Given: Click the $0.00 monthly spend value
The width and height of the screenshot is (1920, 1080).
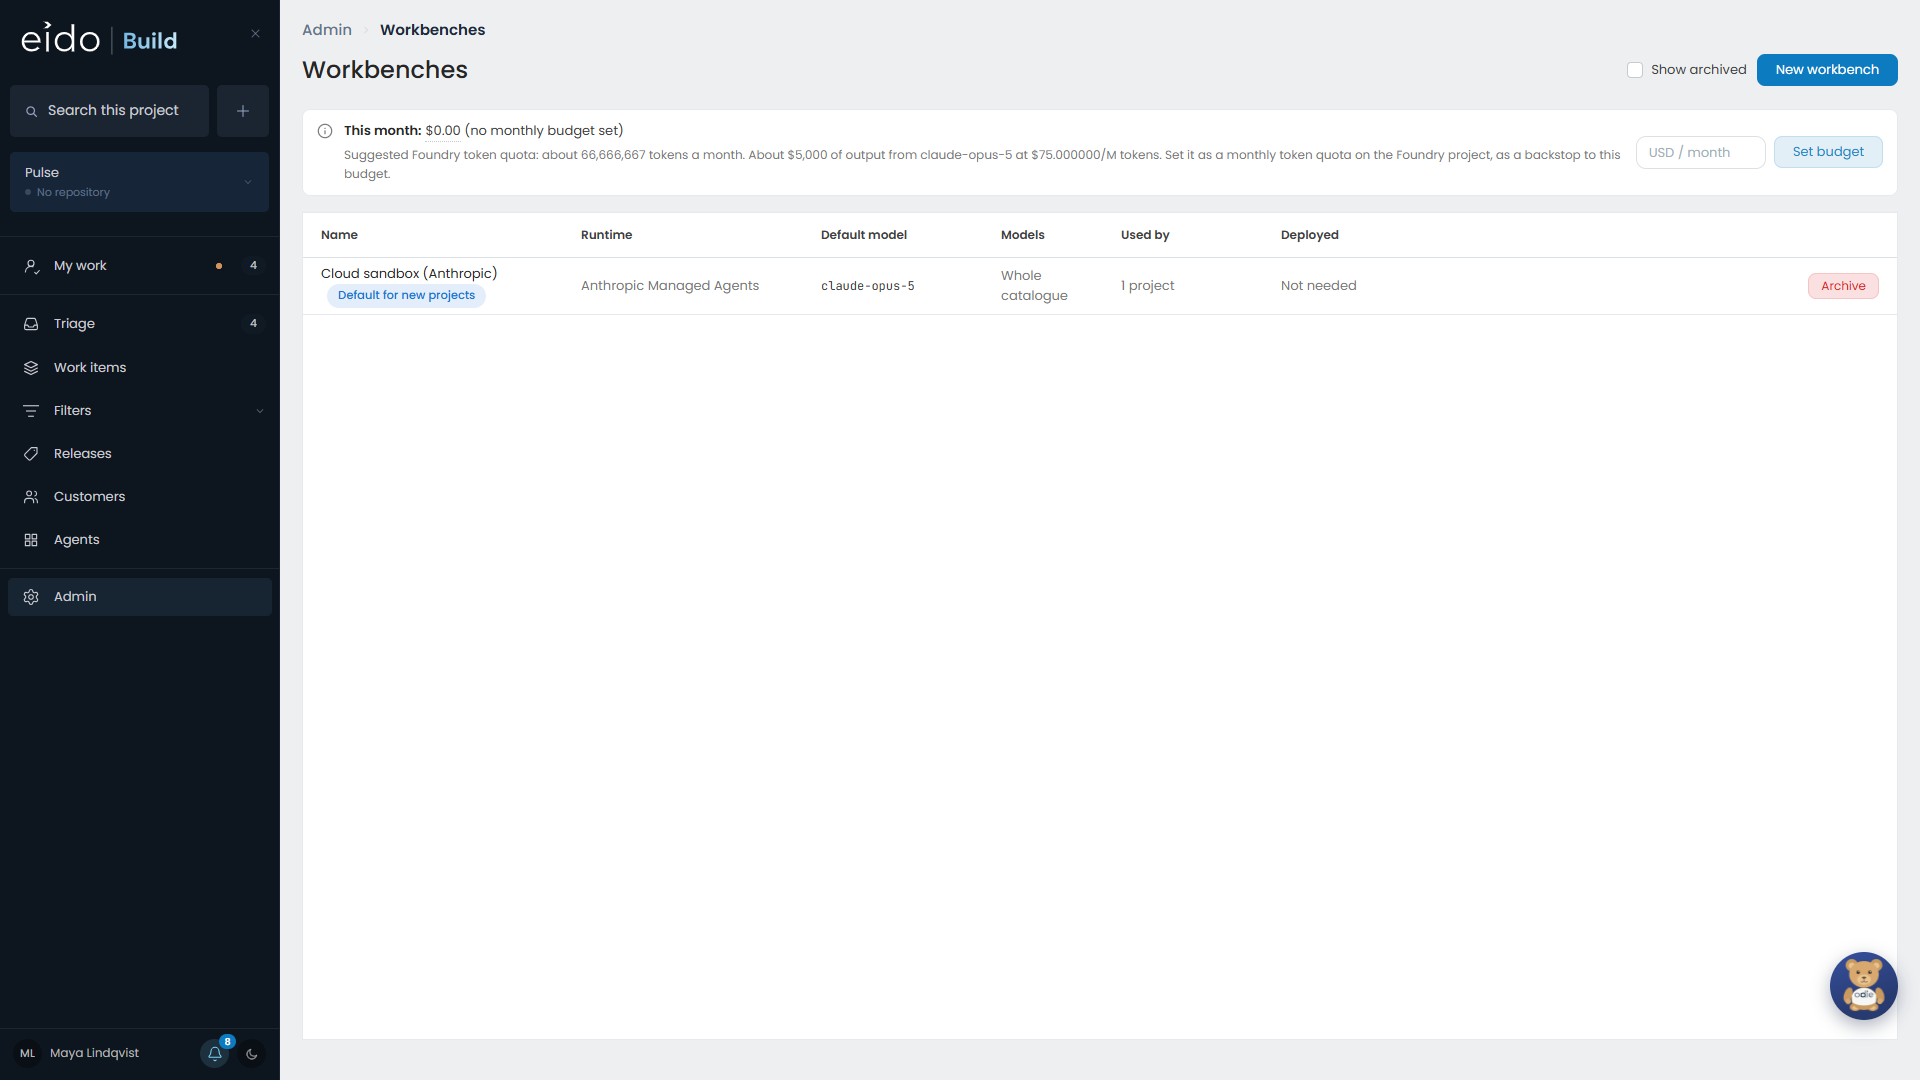Looking at the screenshot, I should 443,131.
